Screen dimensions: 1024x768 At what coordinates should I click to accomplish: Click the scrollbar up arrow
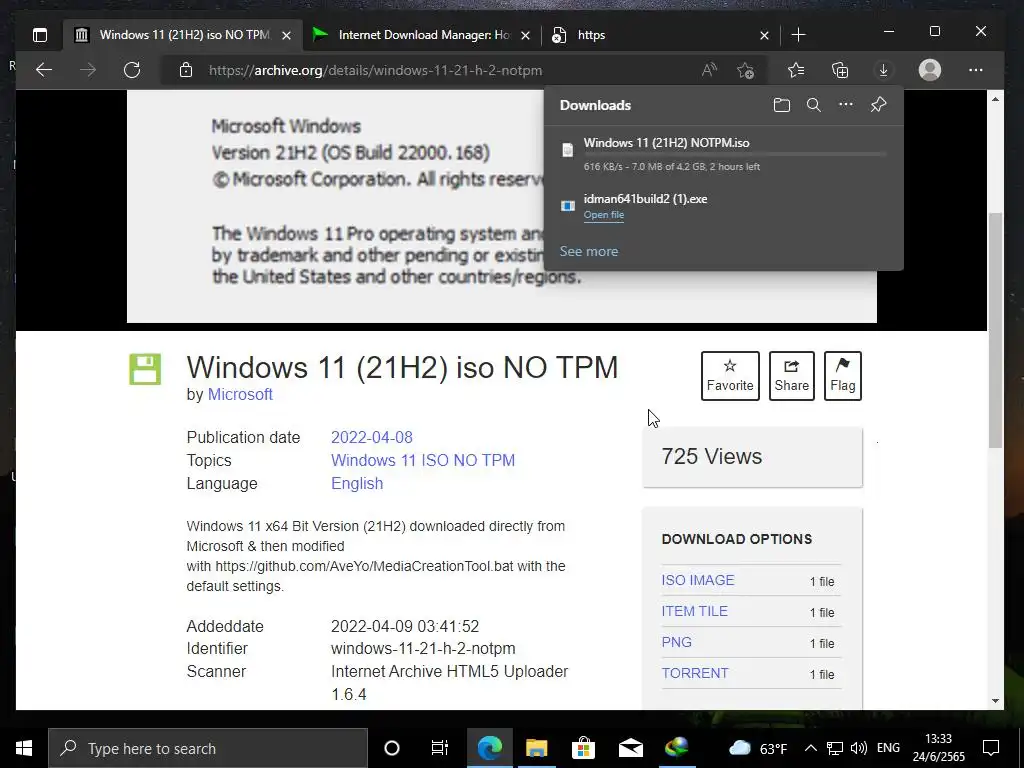click(995, 99)
